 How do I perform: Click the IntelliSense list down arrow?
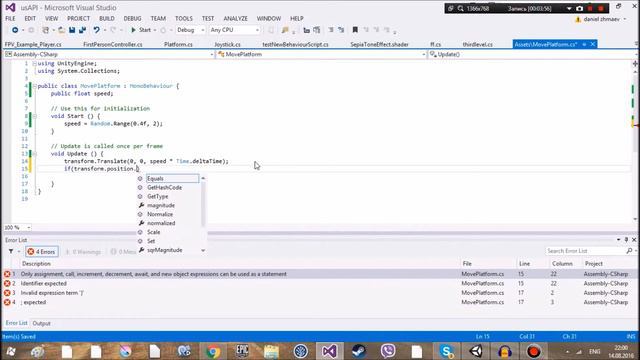[x=203, y=250]
